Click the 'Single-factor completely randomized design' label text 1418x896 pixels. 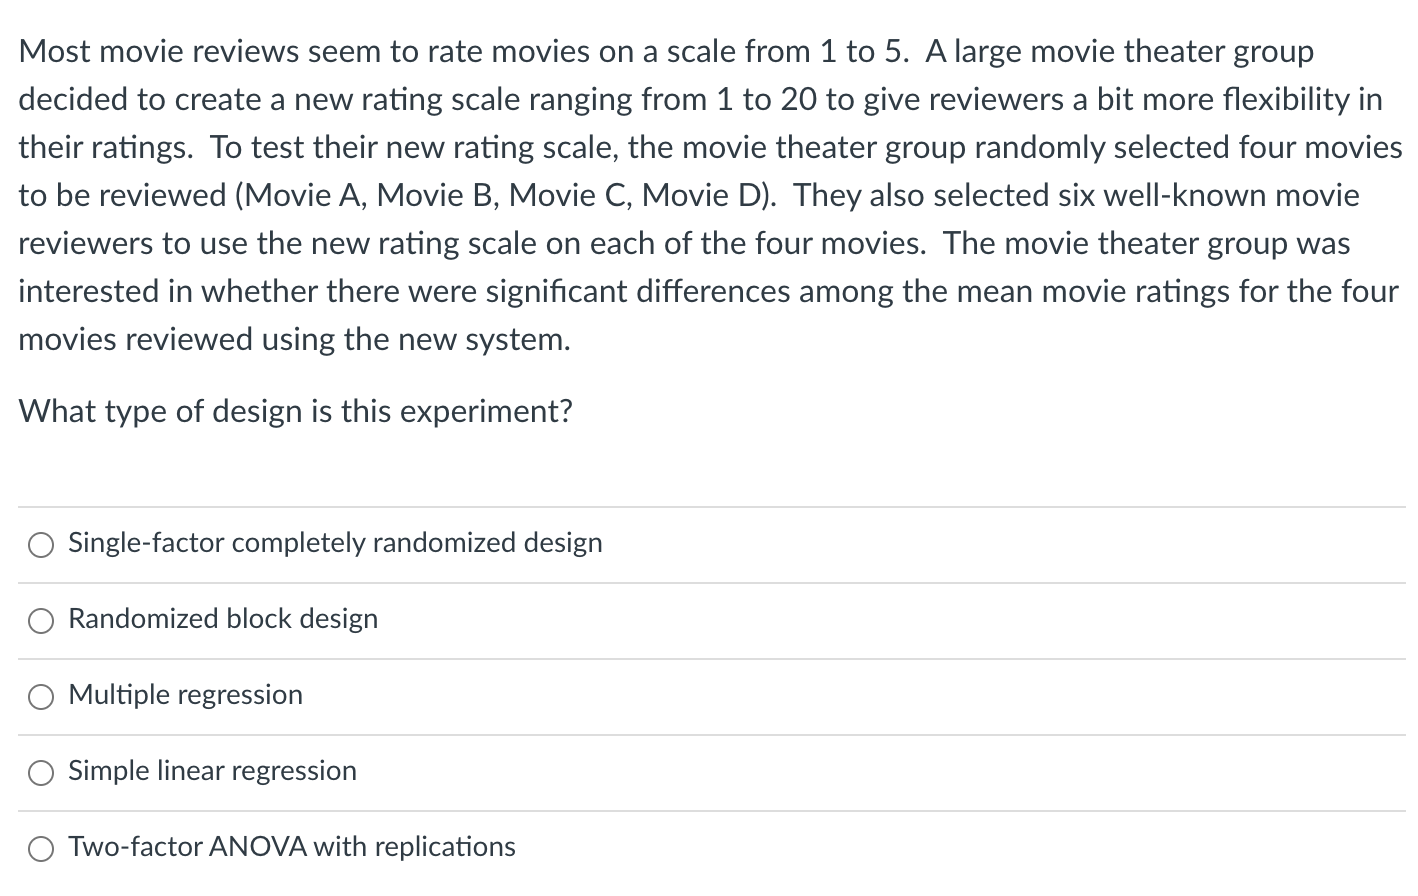[x=335, y=542]
